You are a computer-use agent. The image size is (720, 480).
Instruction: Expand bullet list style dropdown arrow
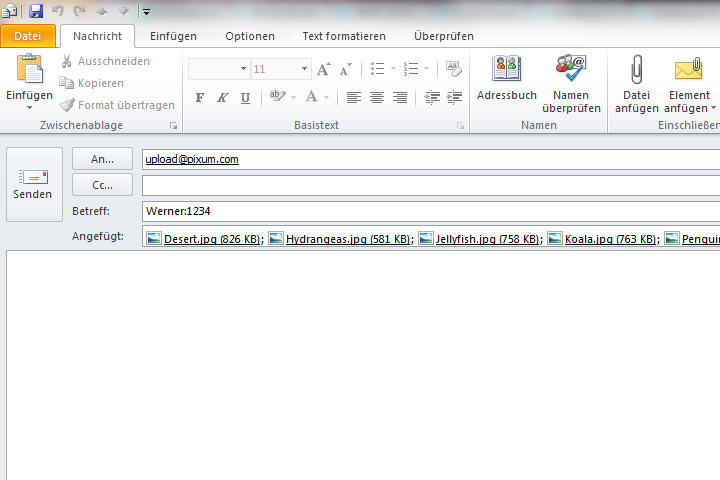pyautogui.click(x=394, y=69)
